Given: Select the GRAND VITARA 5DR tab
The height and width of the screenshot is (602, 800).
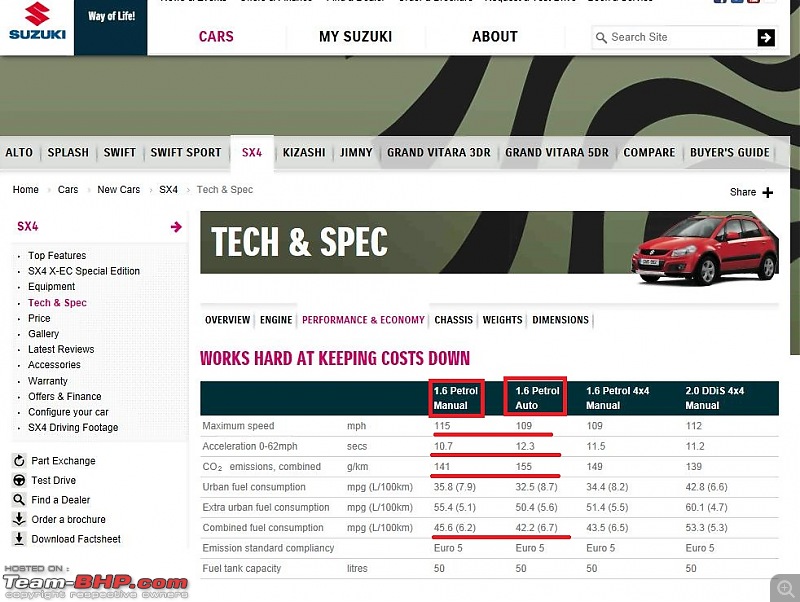Looking at the screenshot, I should pos(557,153).
